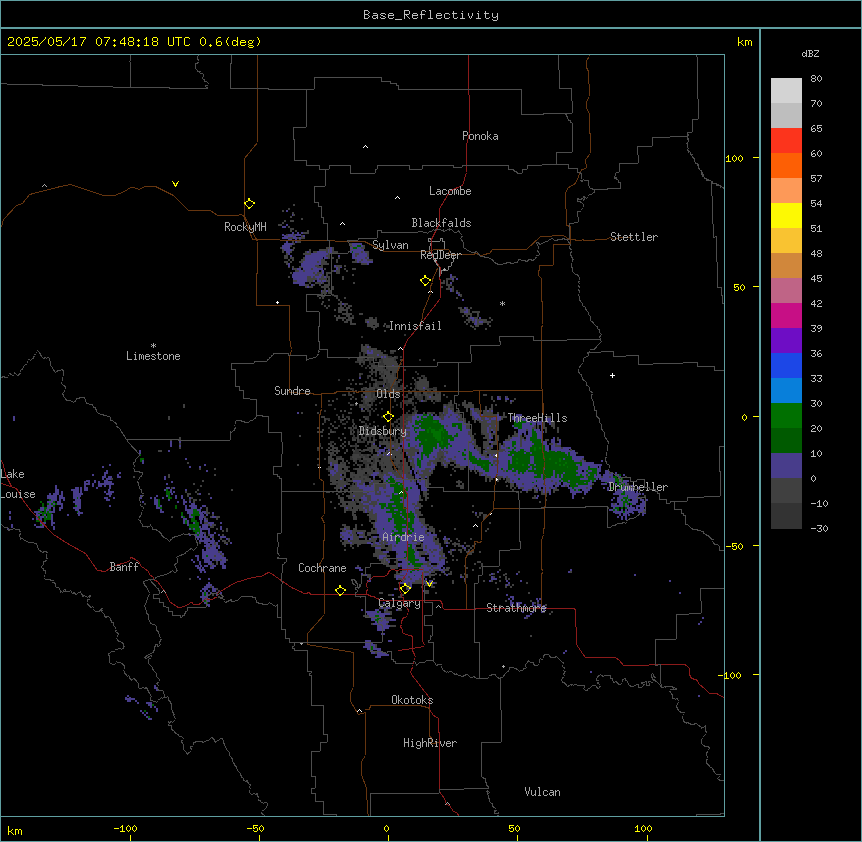Click the Strathmore label
The height and width of the screenshot is (842, 862).
pyautogui.click(x=516, y=608)
